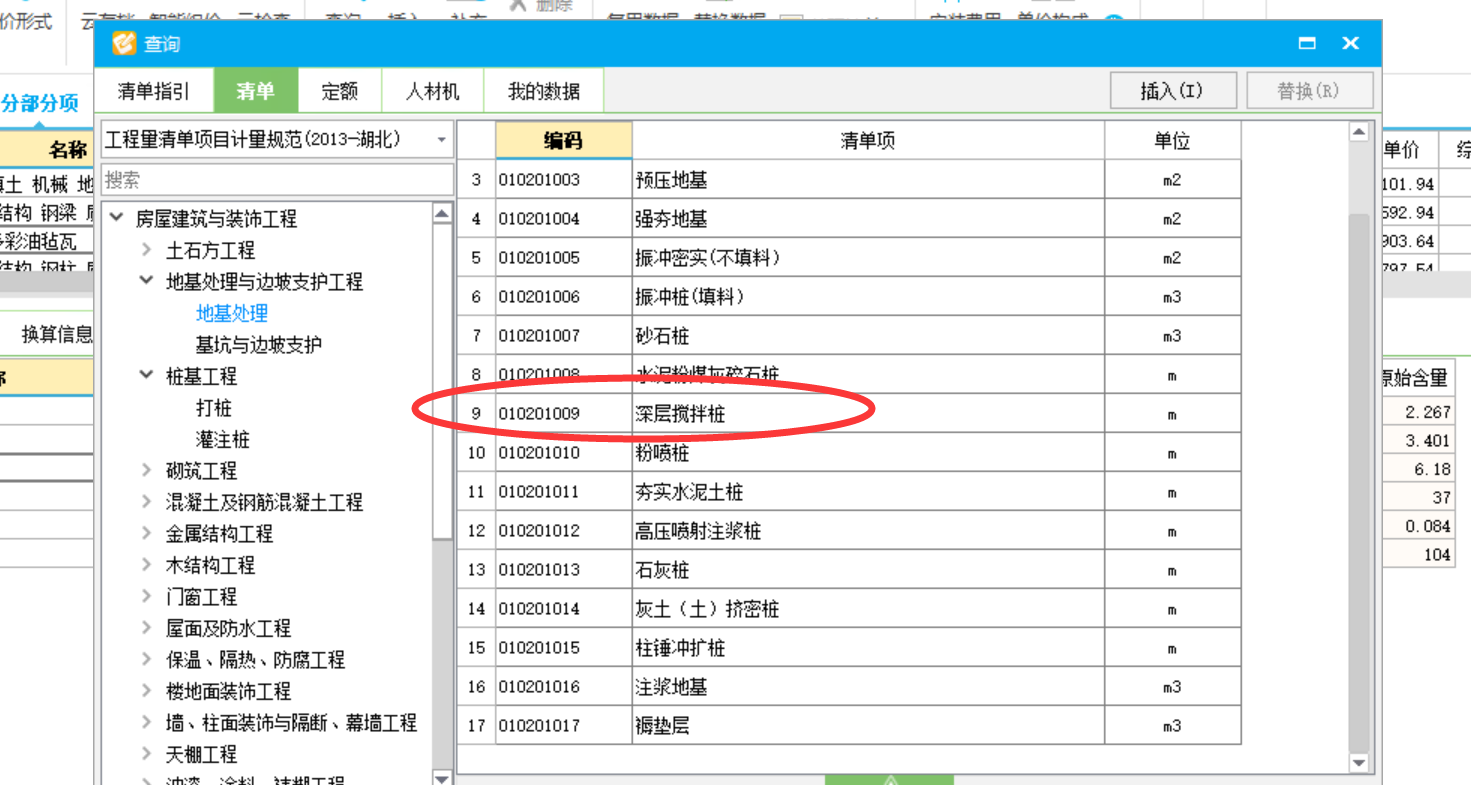The width and height of the screenshot is (1471, 785).
Task: Select the 注浆地基 row
Action: click(849, 687)
